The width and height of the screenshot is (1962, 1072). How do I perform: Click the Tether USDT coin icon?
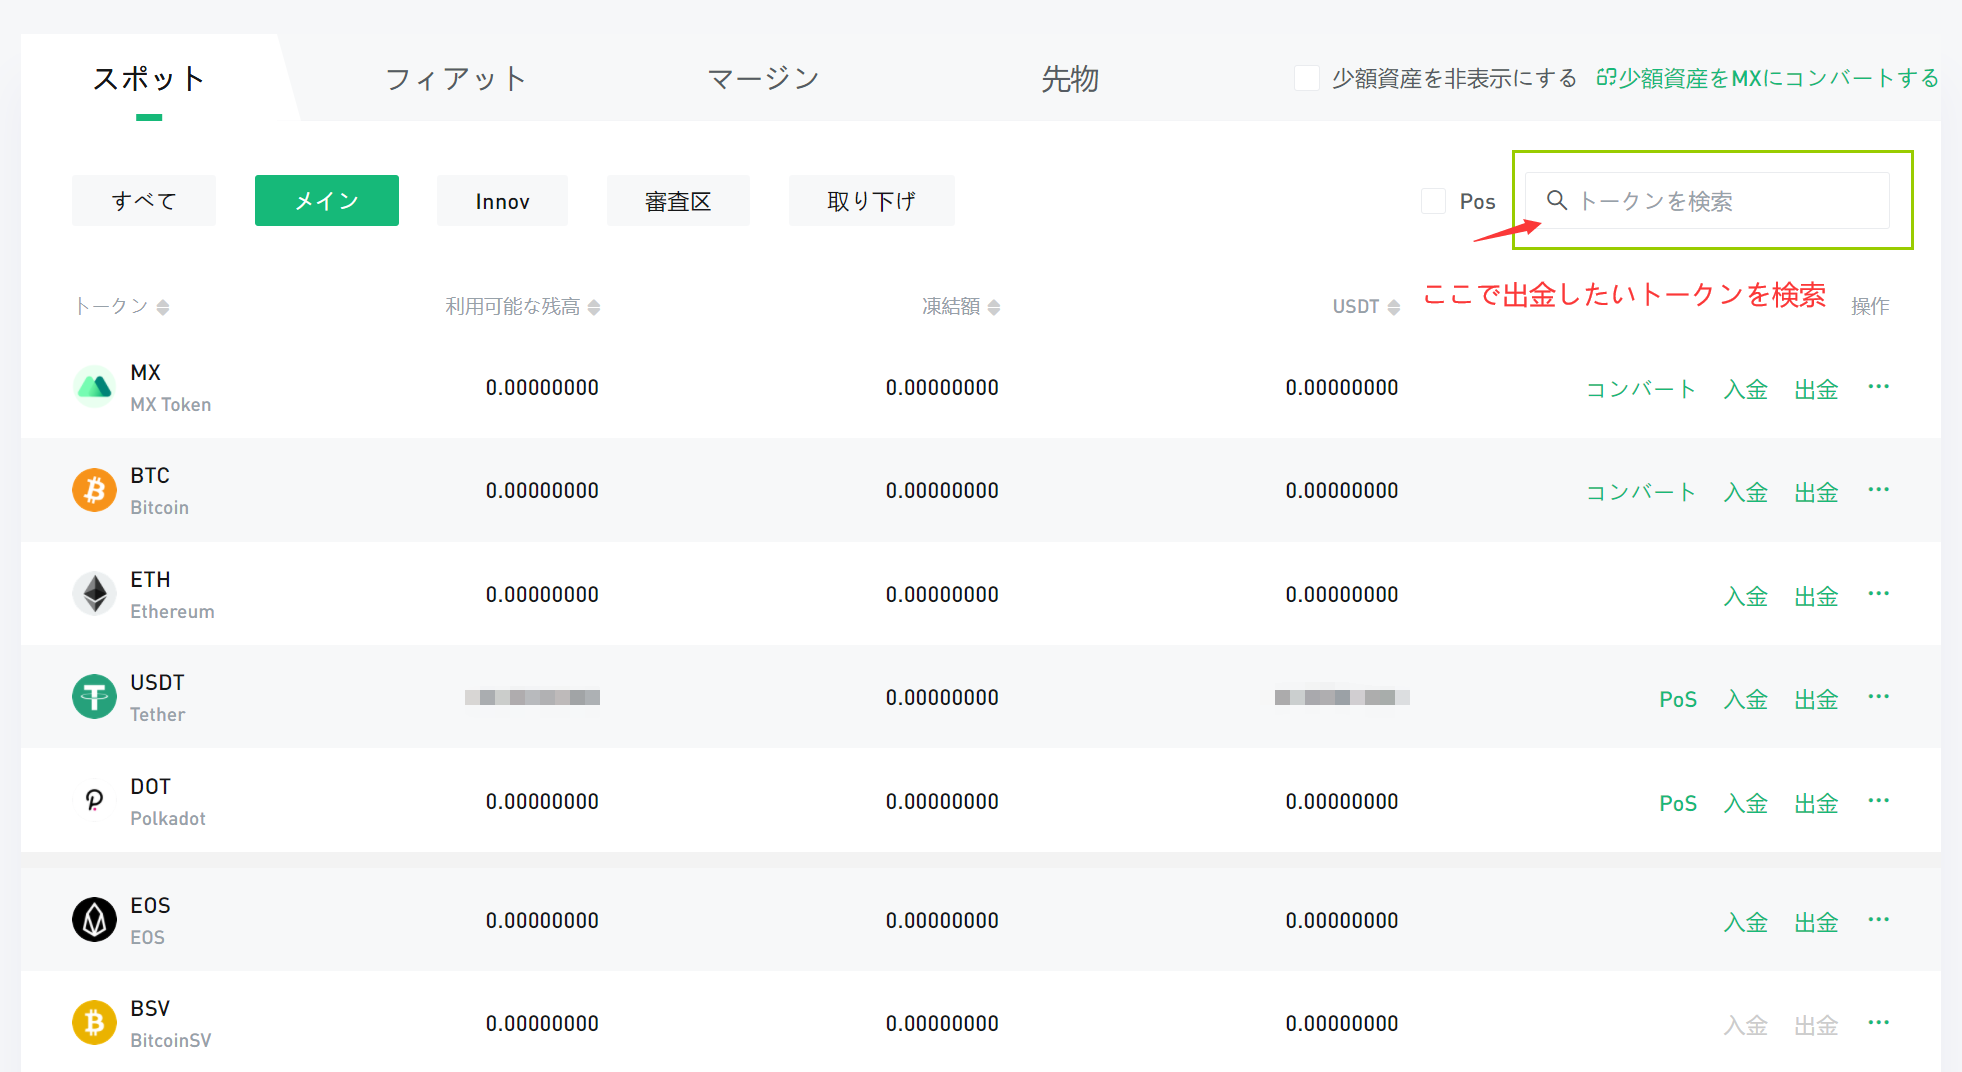click(x=94, y=697)
